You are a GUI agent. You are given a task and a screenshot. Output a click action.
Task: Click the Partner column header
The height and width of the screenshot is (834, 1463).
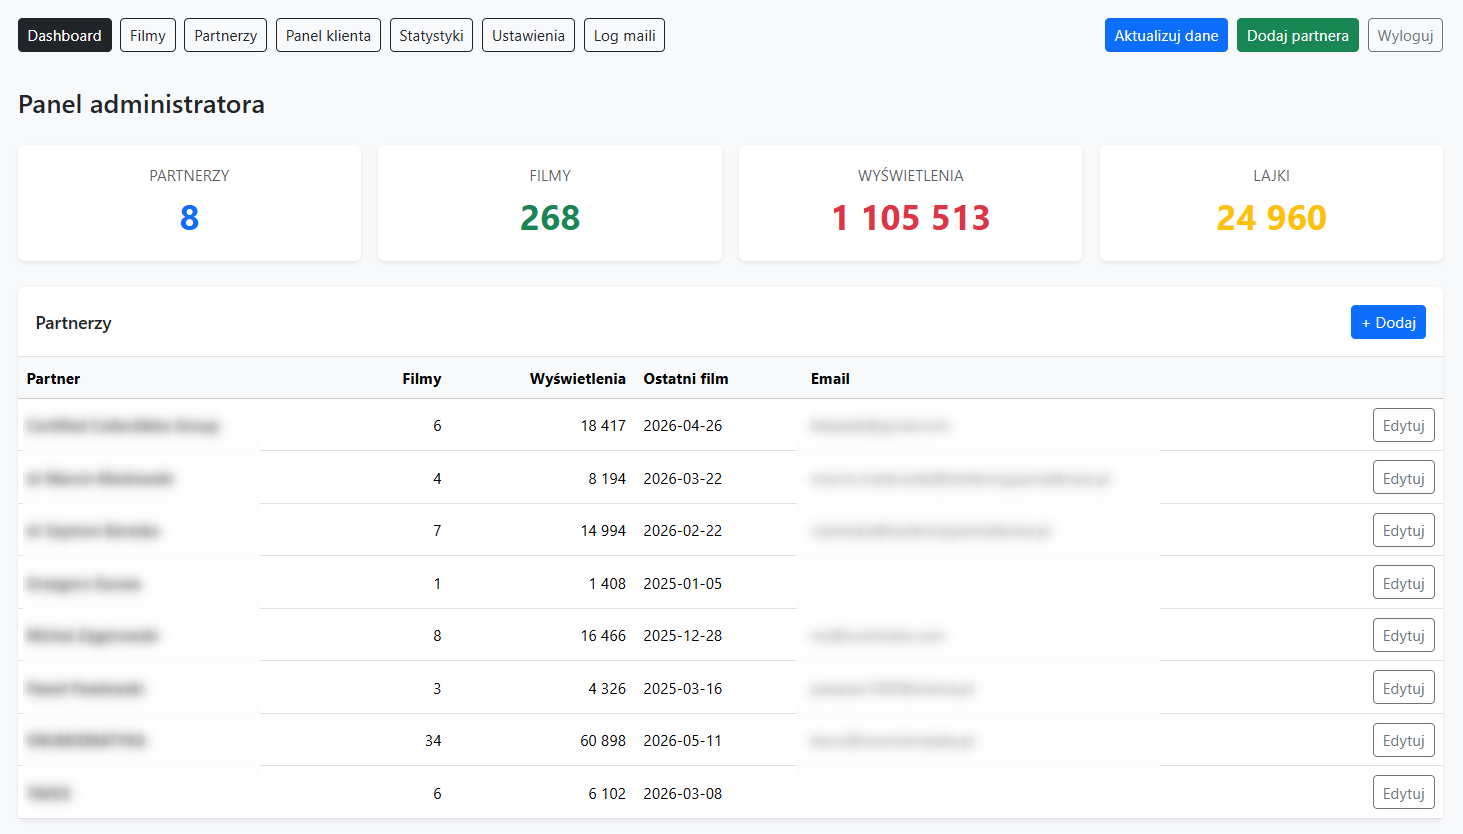click(53, 379)
